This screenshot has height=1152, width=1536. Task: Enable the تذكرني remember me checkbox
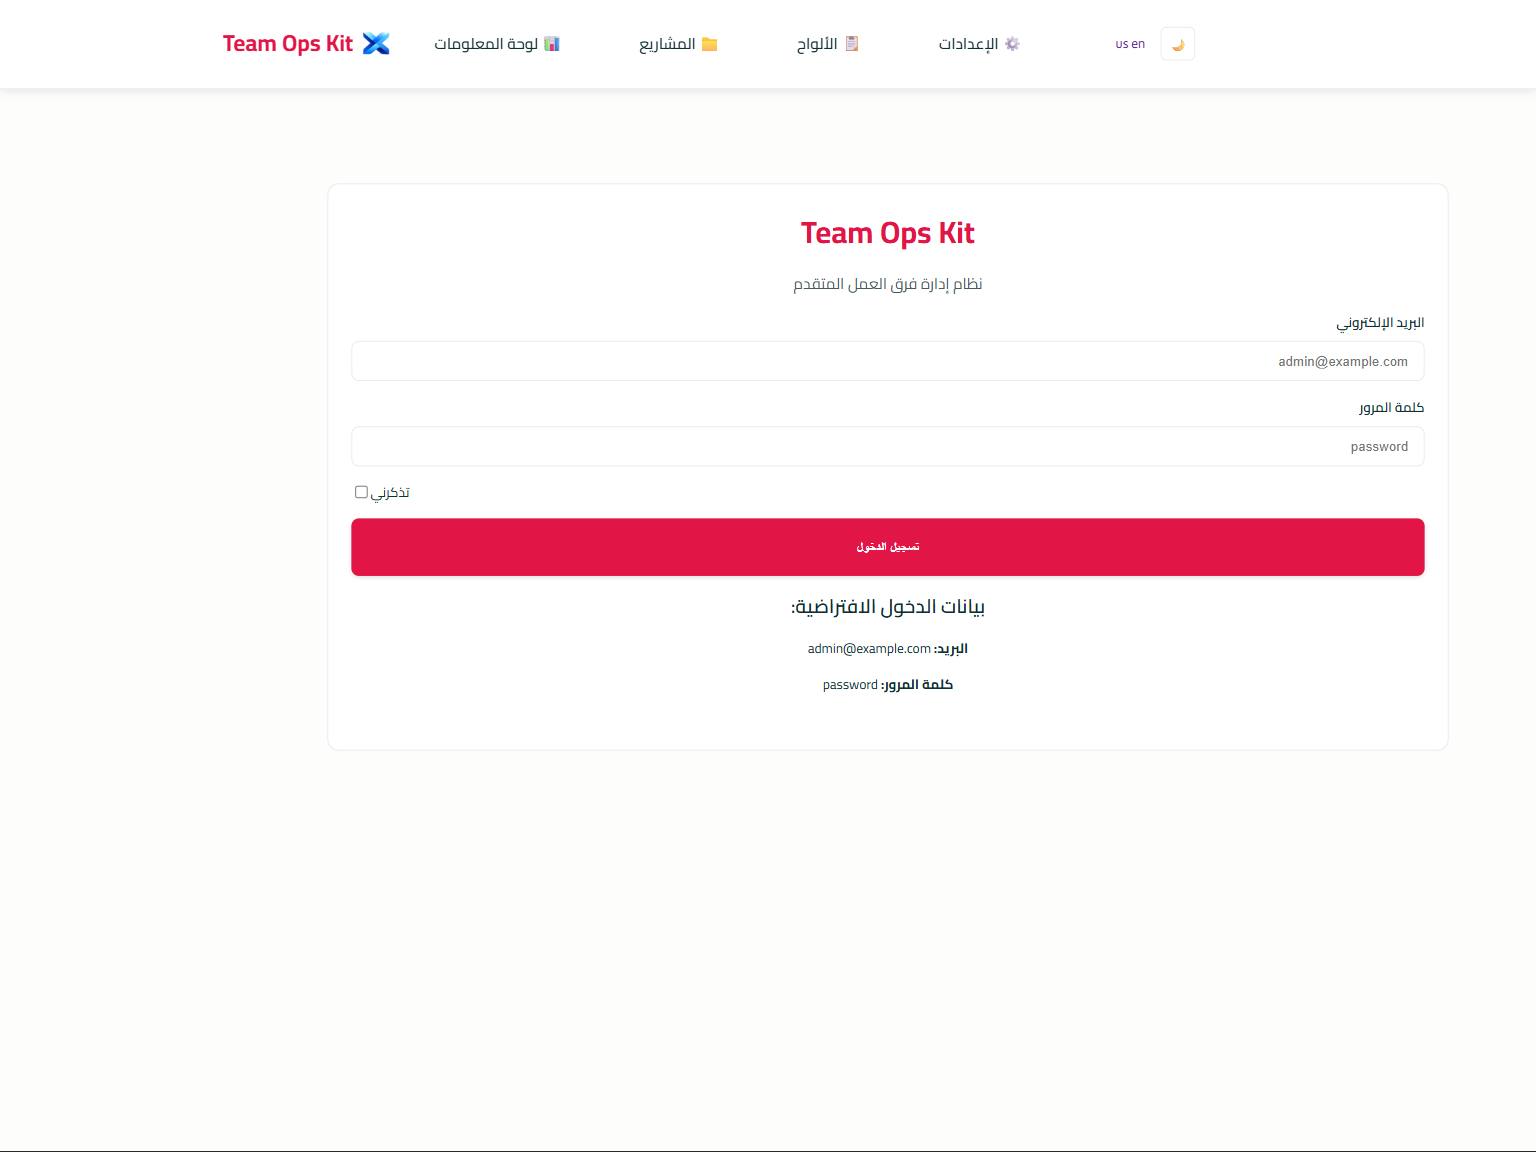pyautogui.click(x=361, y=492)
